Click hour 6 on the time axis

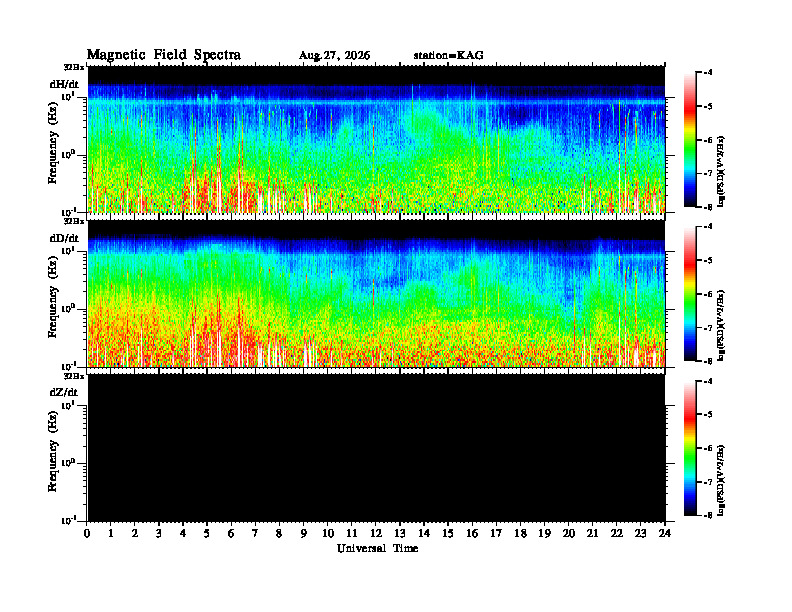[x=231, y=534]
